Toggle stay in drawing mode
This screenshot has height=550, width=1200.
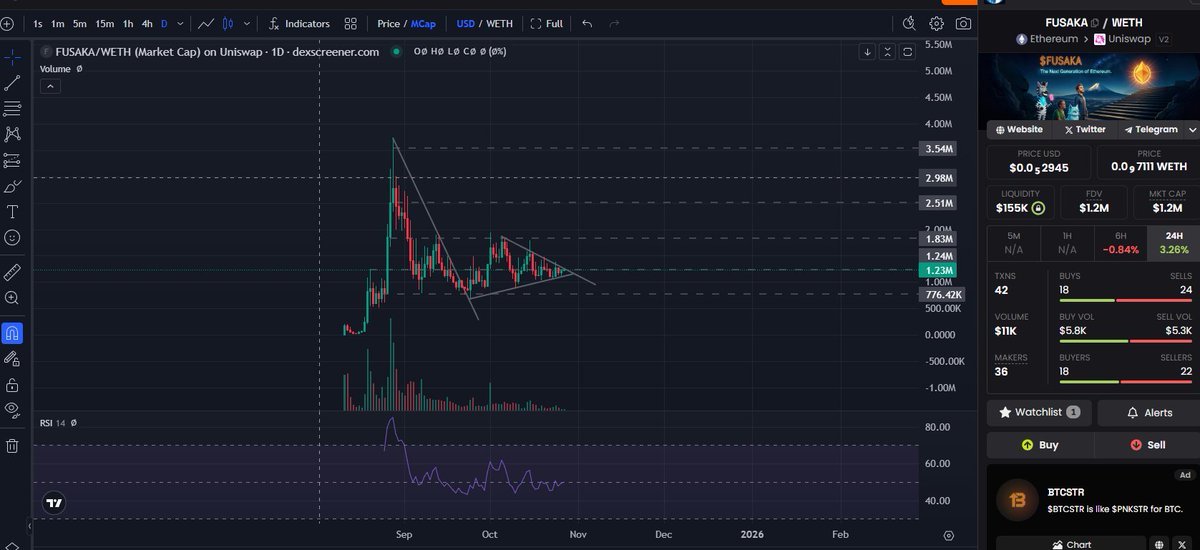pyautogui.click(x=12, y=358)
